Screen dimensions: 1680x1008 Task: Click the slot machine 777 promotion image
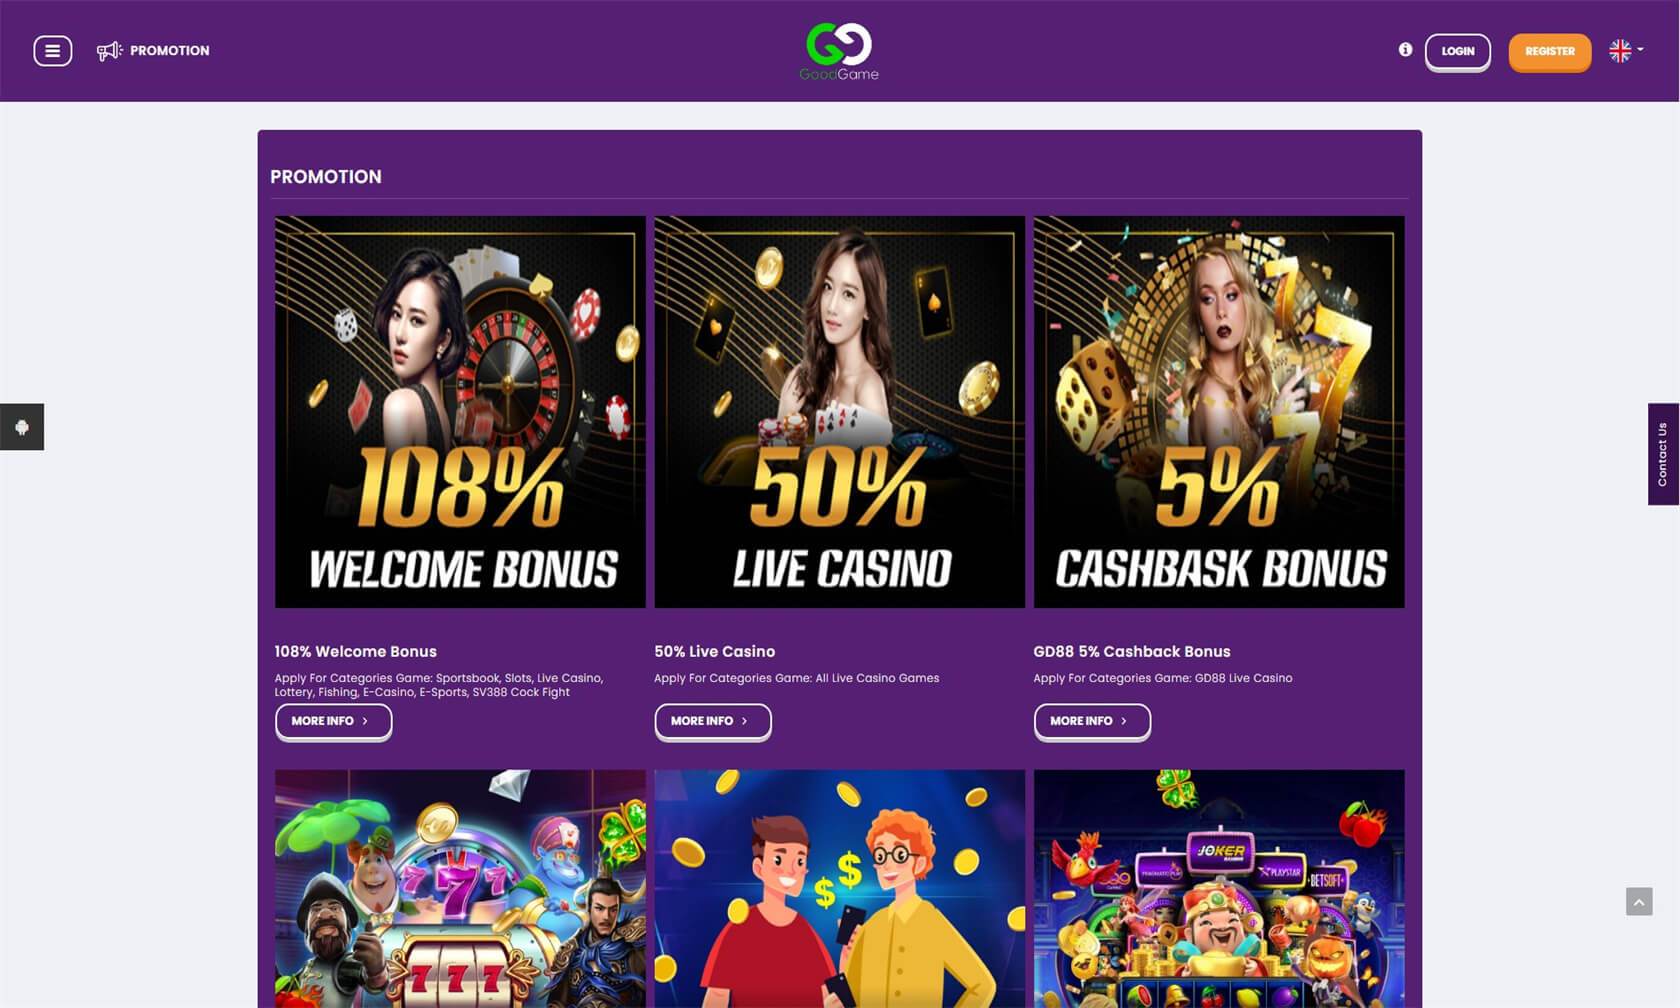tap(460, 889)
